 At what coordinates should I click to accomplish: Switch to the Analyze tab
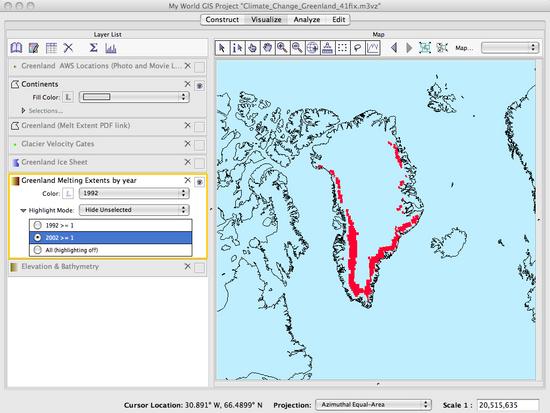click(x=307, y=20)
